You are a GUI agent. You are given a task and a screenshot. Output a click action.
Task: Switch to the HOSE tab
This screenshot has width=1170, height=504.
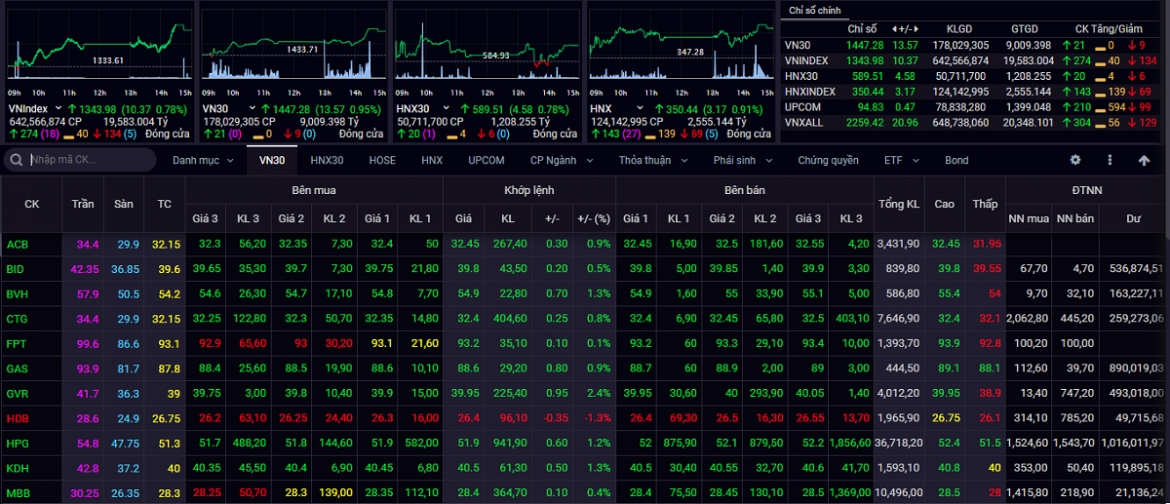point(382,161)
